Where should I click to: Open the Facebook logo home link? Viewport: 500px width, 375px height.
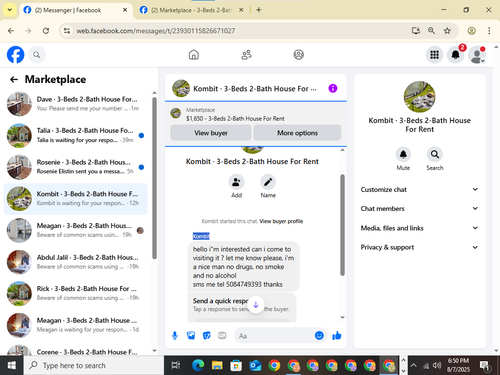coord(15,55)
